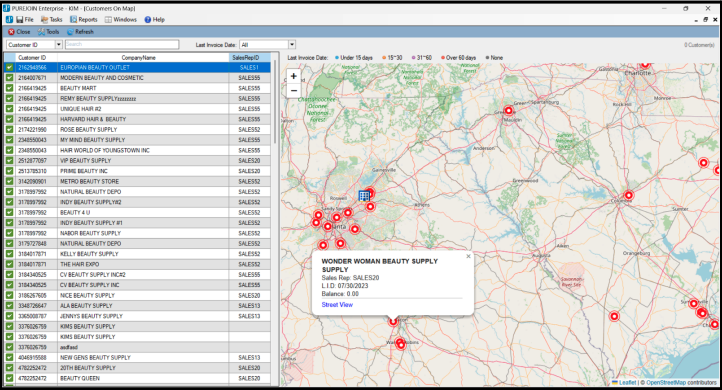Click the blue grid building marker on map

(364, 196)
